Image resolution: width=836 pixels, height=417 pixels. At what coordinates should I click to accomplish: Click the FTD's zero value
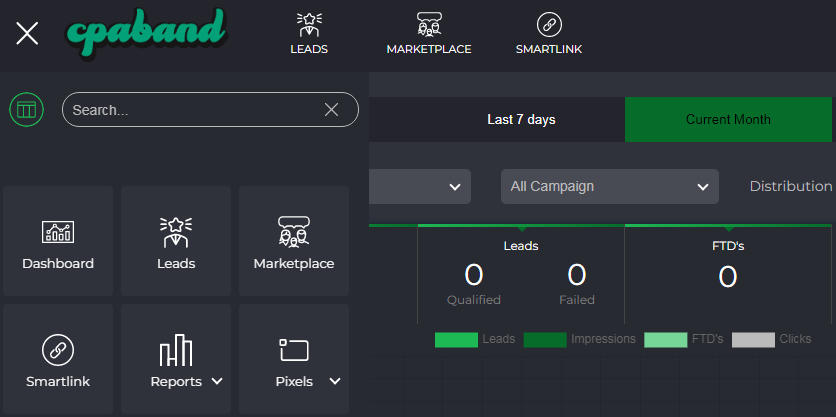[x=728, y=277]
